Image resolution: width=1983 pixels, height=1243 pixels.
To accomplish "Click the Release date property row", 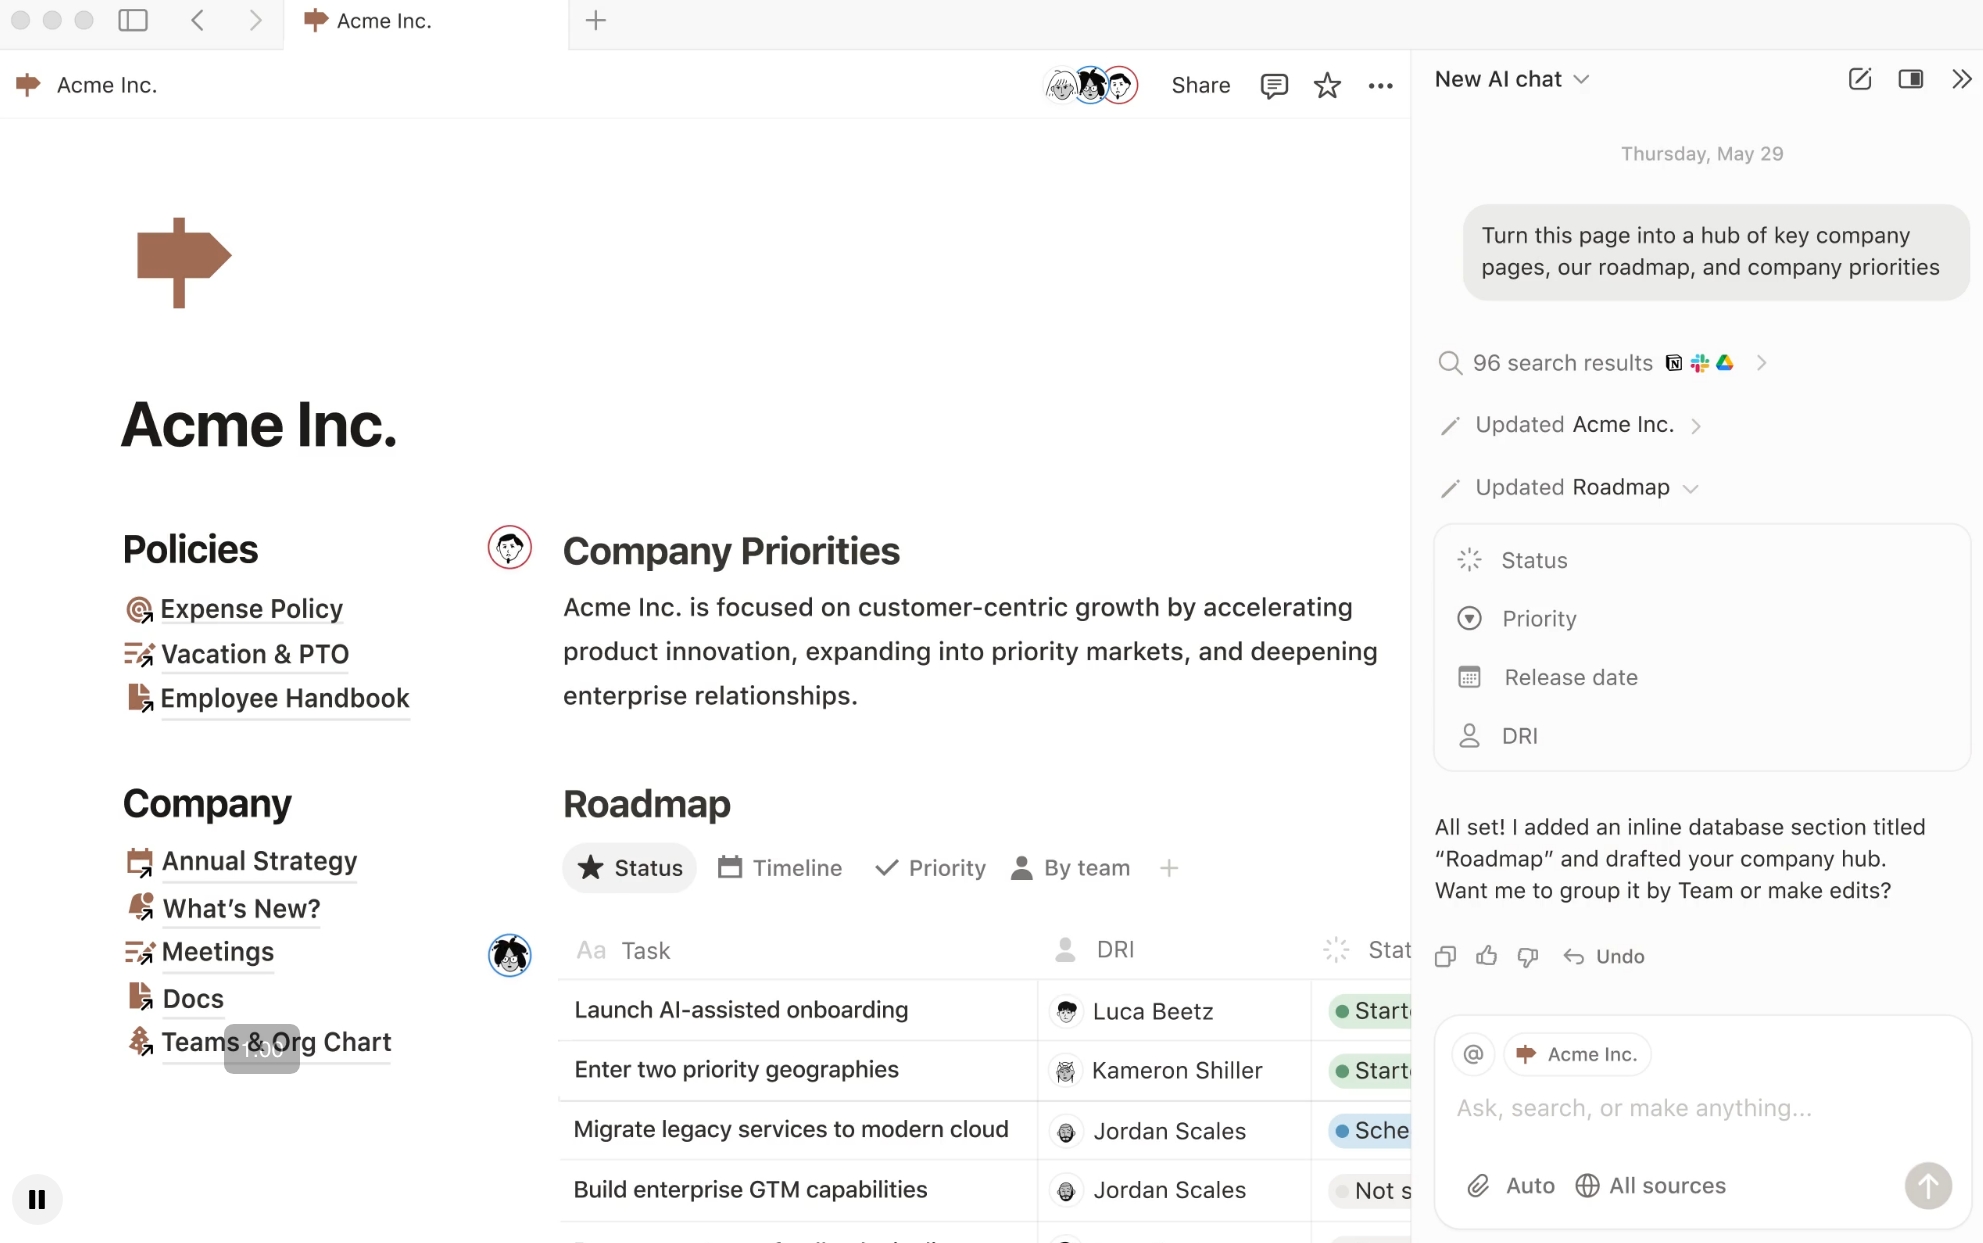I will click(1702, 677).
